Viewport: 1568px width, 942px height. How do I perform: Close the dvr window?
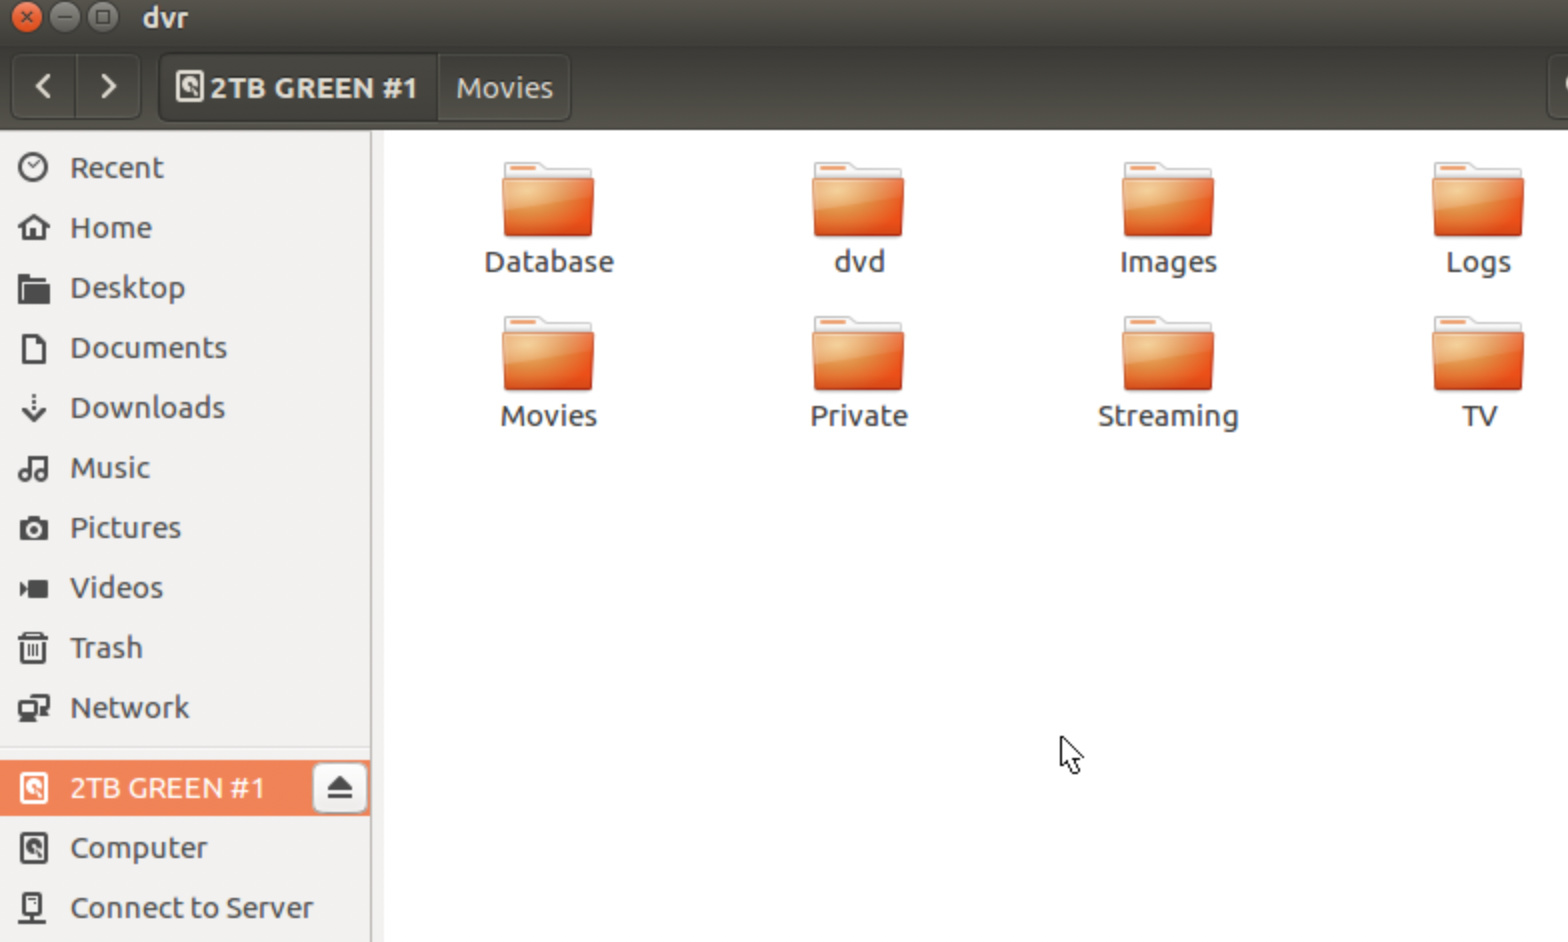pyautogui.click(x=26, y=17)
